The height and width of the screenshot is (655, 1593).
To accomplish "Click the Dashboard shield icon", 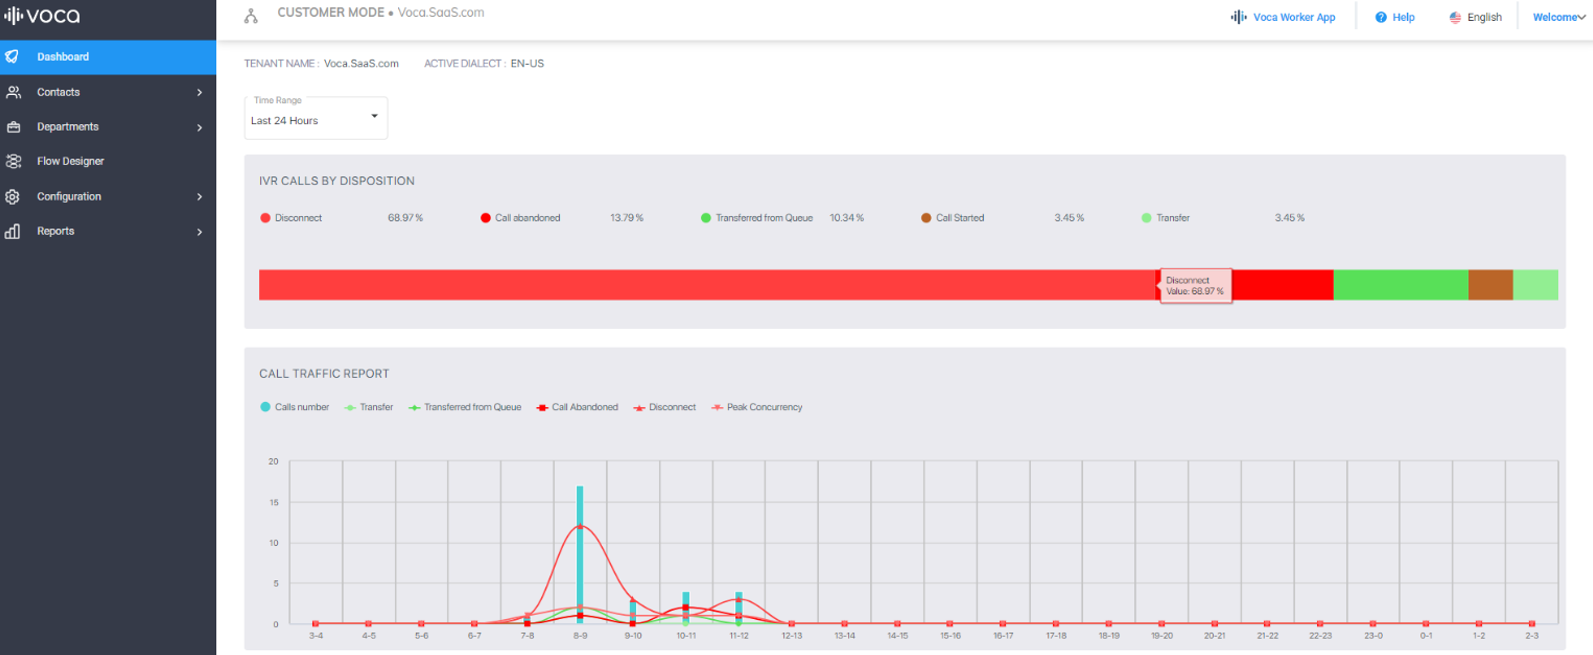I will point(13,57).
